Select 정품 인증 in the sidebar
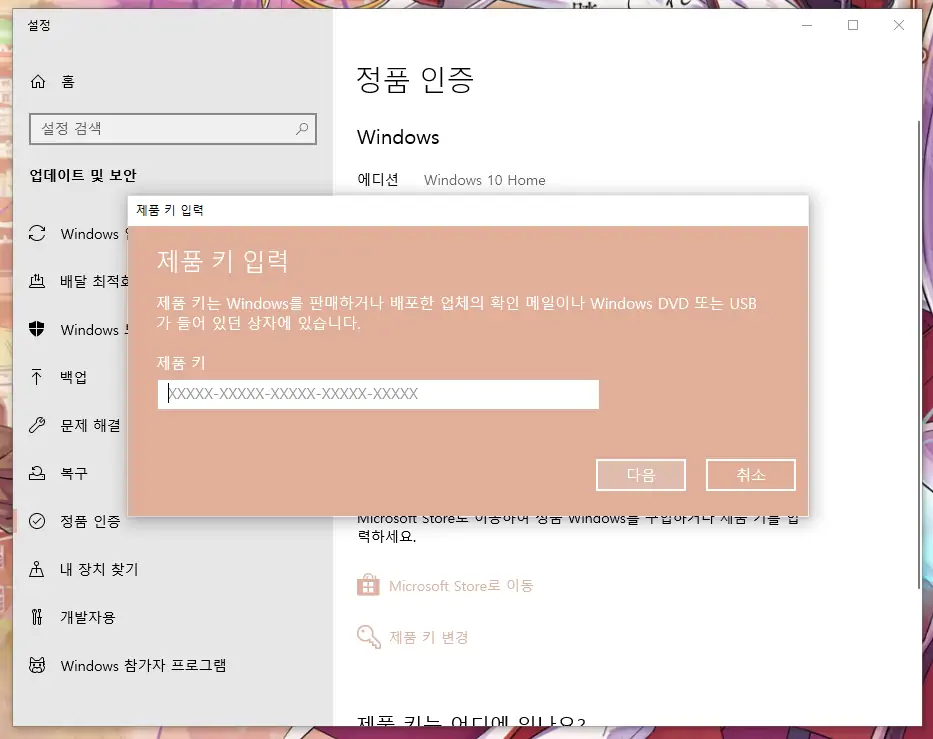933x739 pixels. click(90, 521)
